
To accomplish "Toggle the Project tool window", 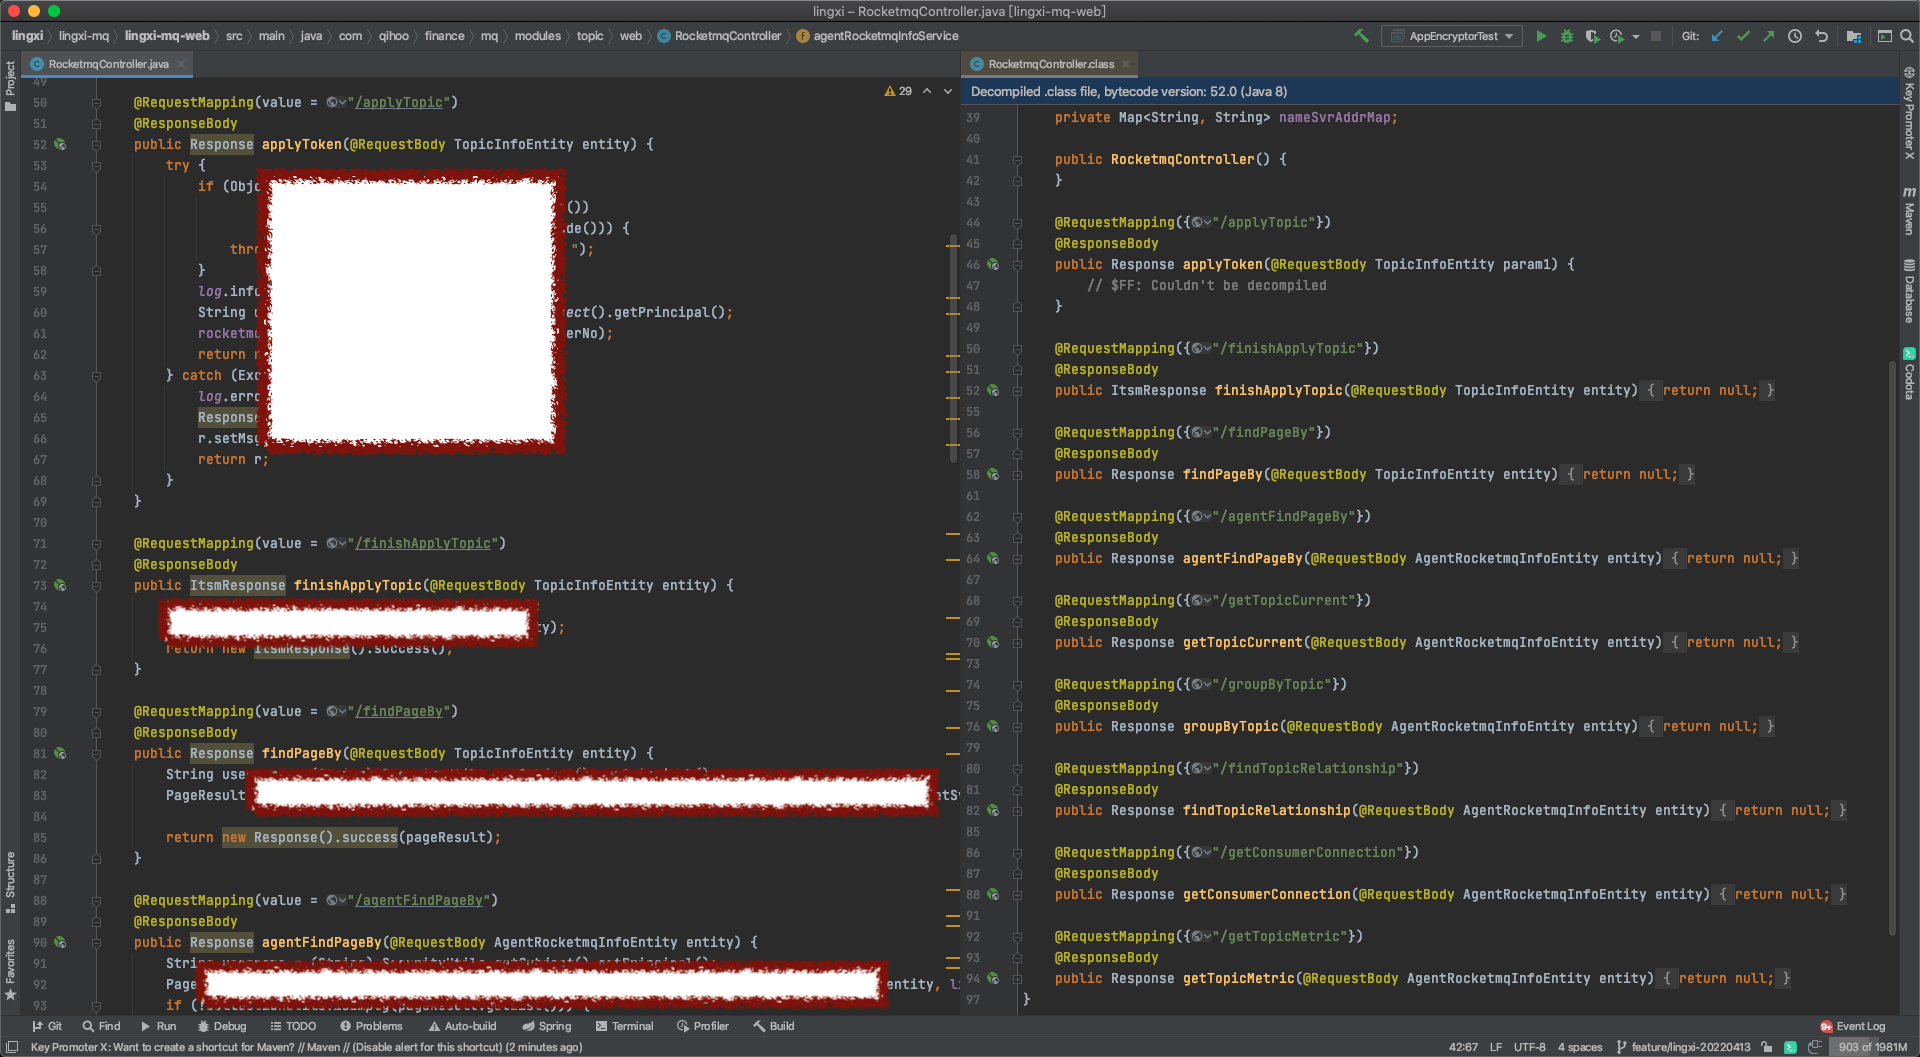I will tap(10, 85).
